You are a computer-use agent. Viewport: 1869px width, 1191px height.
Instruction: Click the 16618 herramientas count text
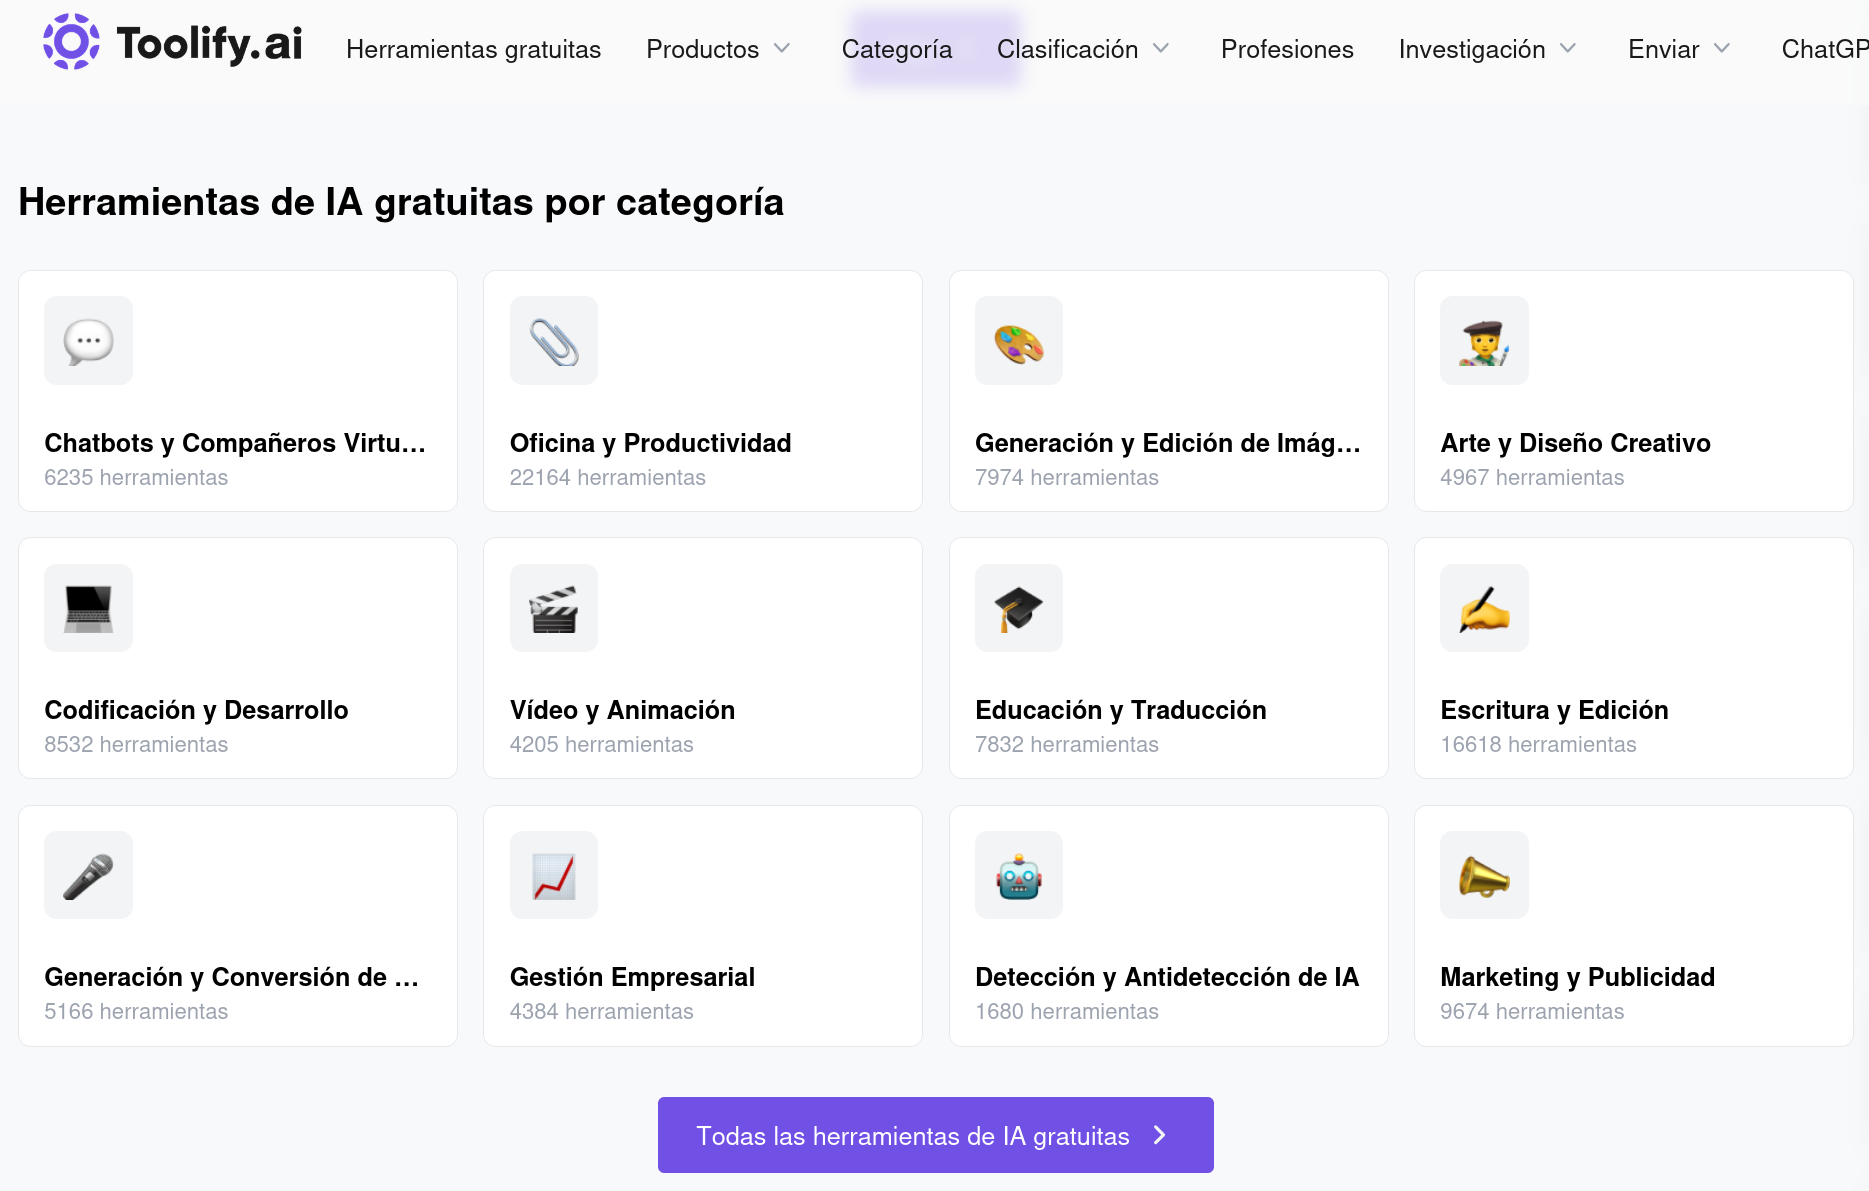(1538, 745)
